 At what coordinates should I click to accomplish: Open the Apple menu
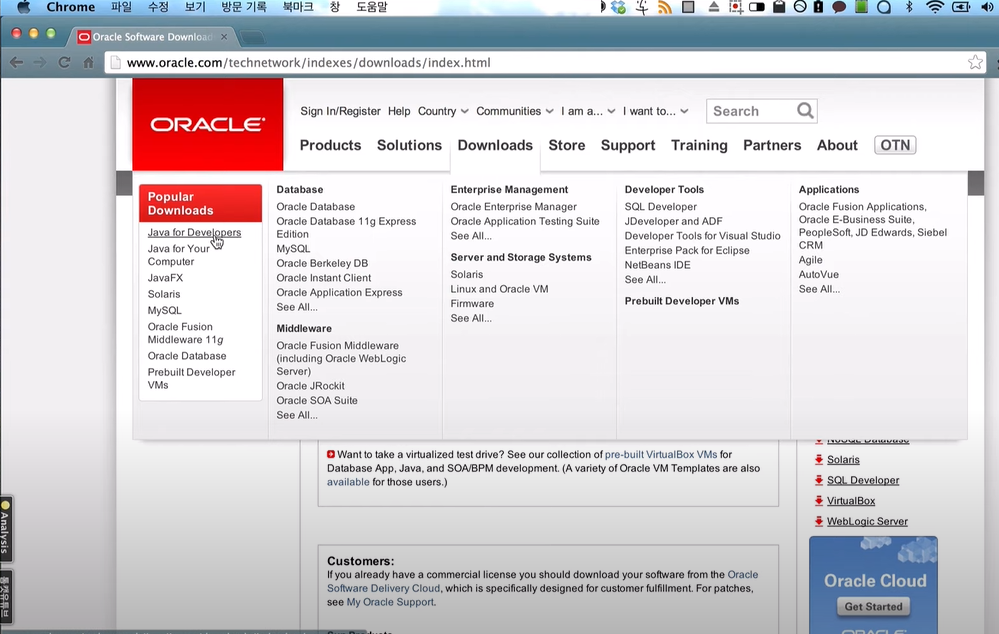click(x=24, y=7)
